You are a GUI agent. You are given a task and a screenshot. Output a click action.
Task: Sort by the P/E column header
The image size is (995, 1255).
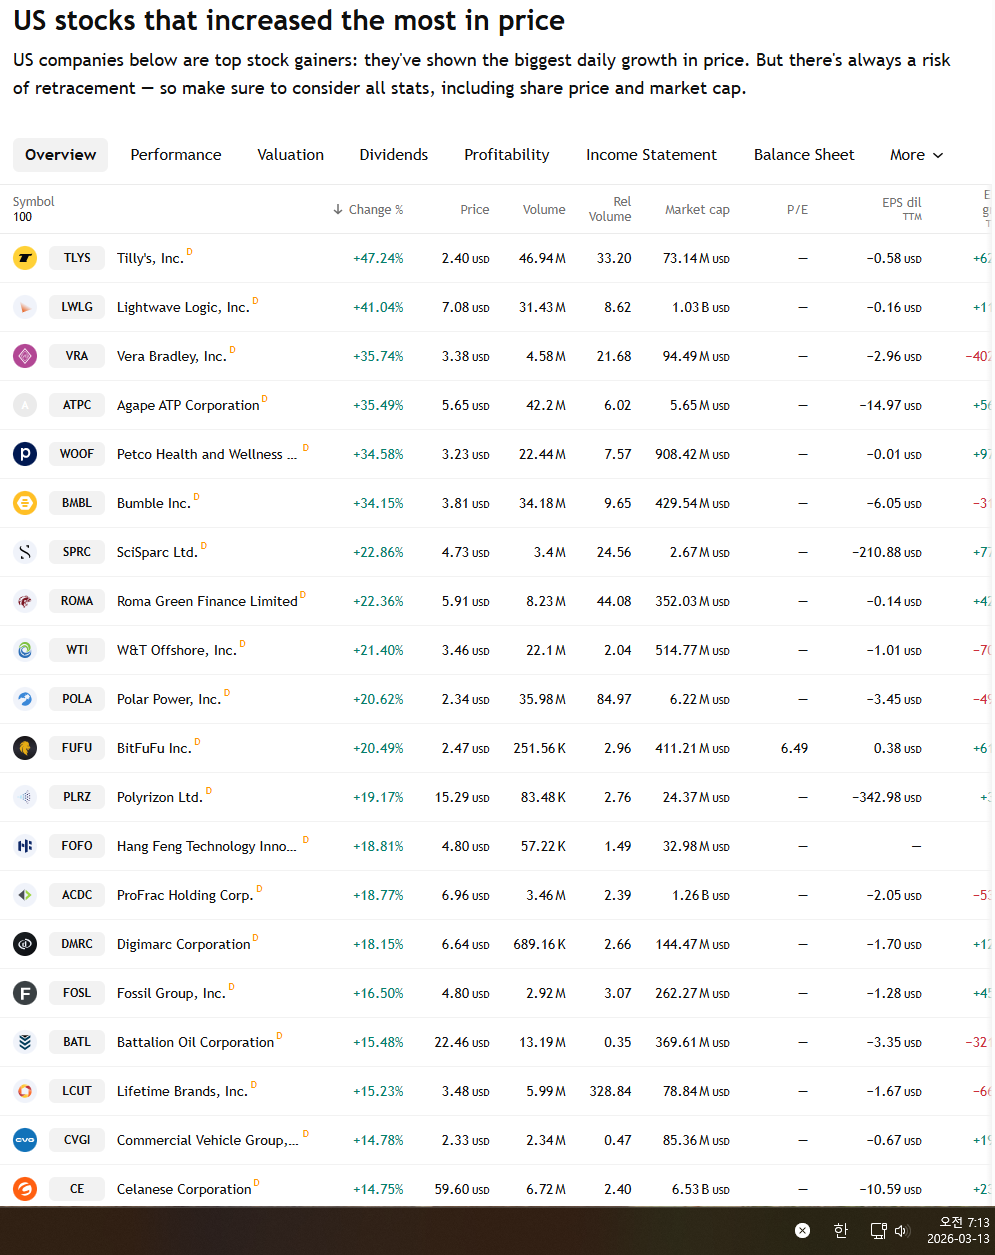pyautogui.click(x=797, y=209)
